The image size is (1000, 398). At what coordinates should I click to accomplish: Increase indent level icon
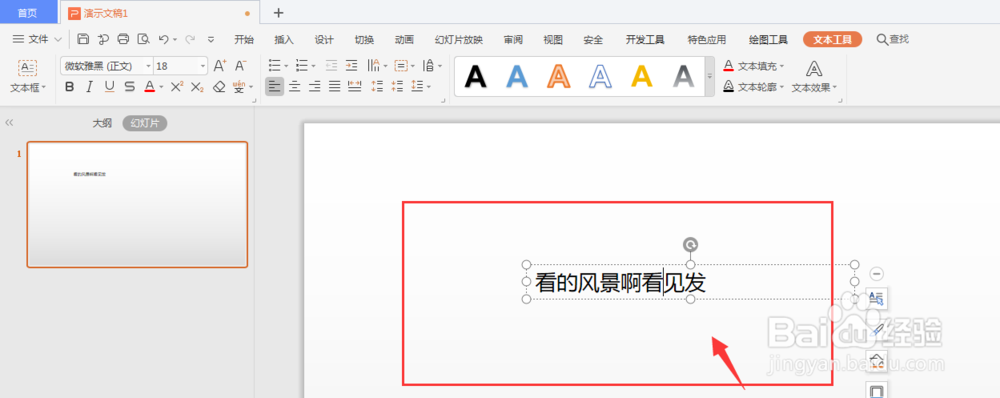pos(351,66)
